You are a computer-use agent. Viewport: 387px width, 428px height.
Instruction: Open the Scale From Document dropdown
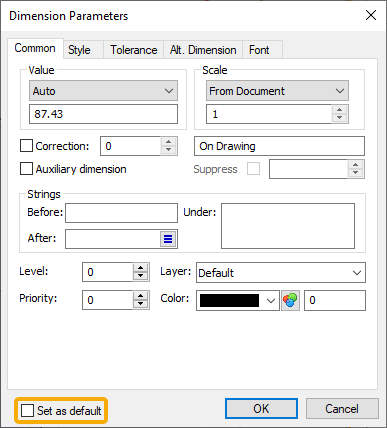277,91
